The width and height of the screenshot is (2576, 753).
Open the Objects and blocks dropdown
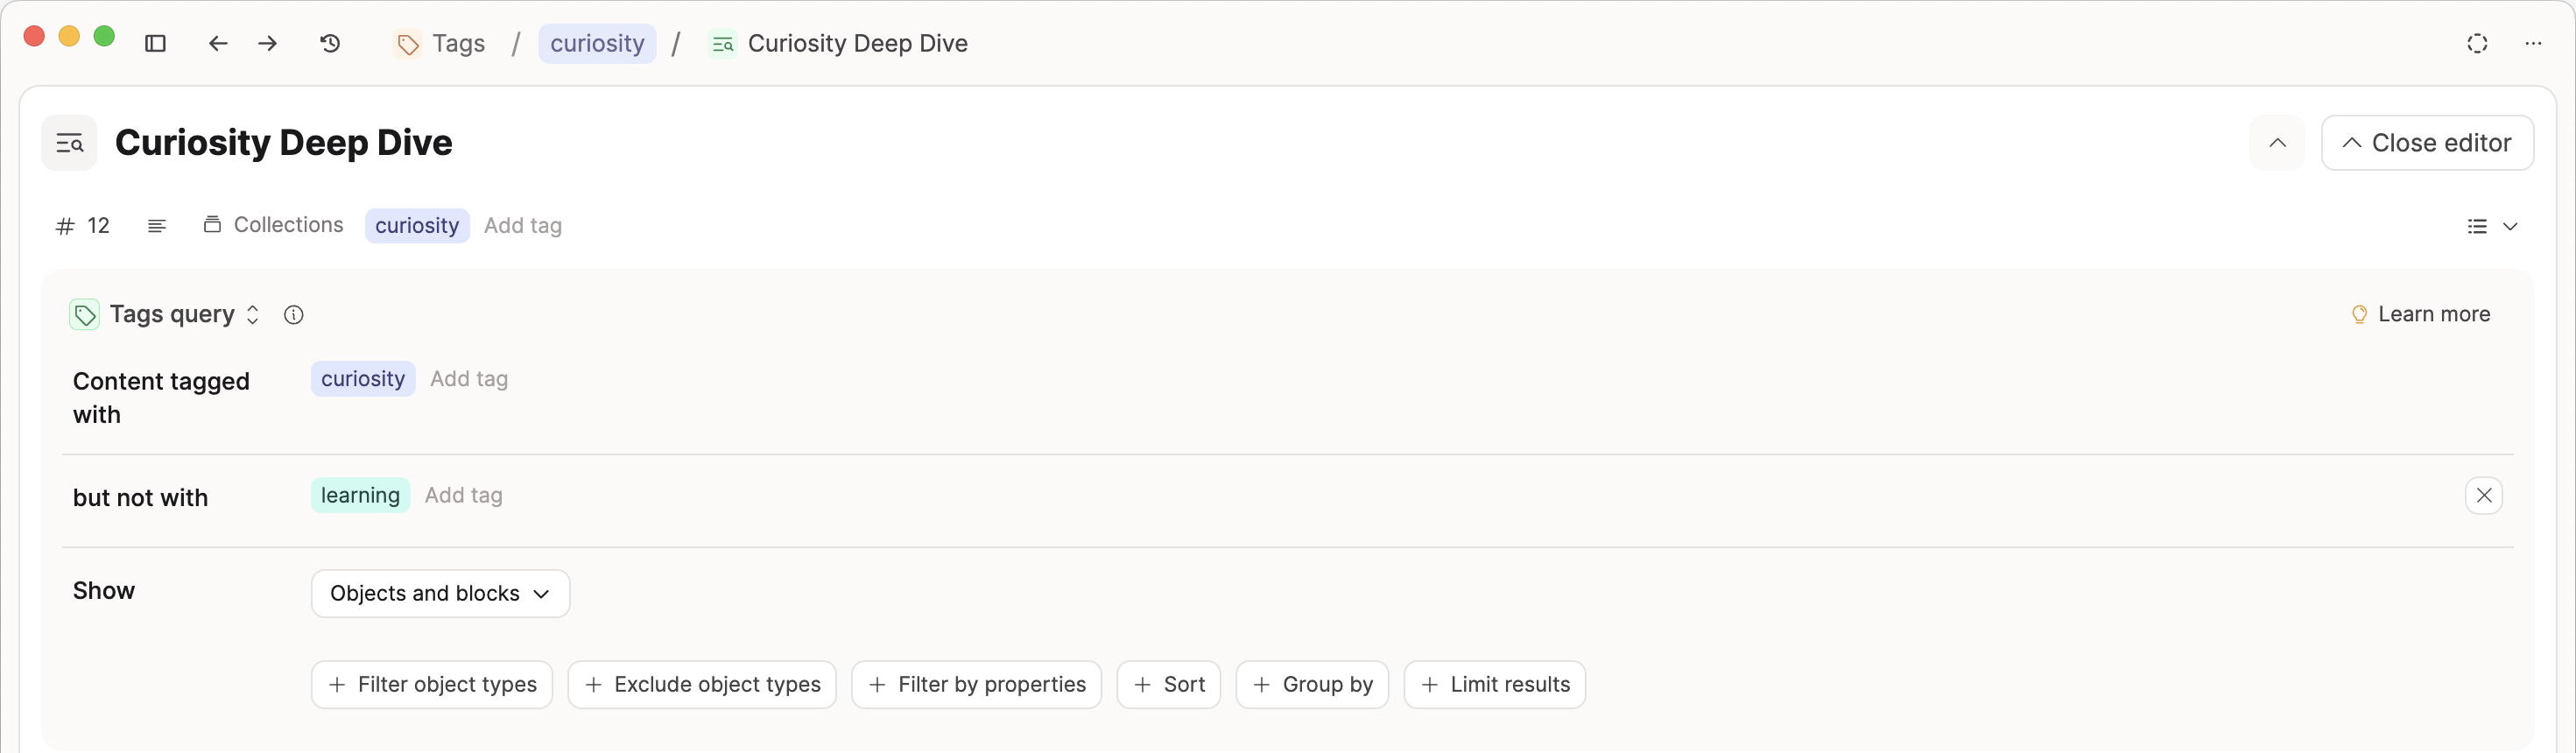coord(440,594)
